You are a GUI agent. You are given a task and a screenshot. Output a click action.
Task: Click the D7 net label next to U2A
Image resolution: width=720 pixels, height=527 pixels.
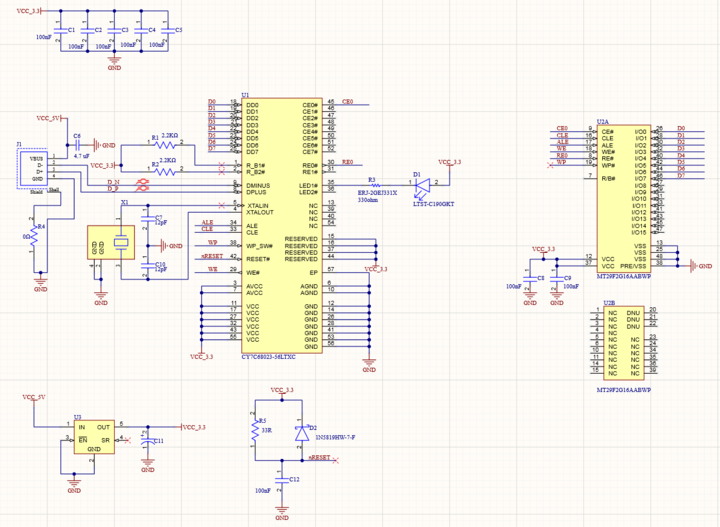point(681,175)
